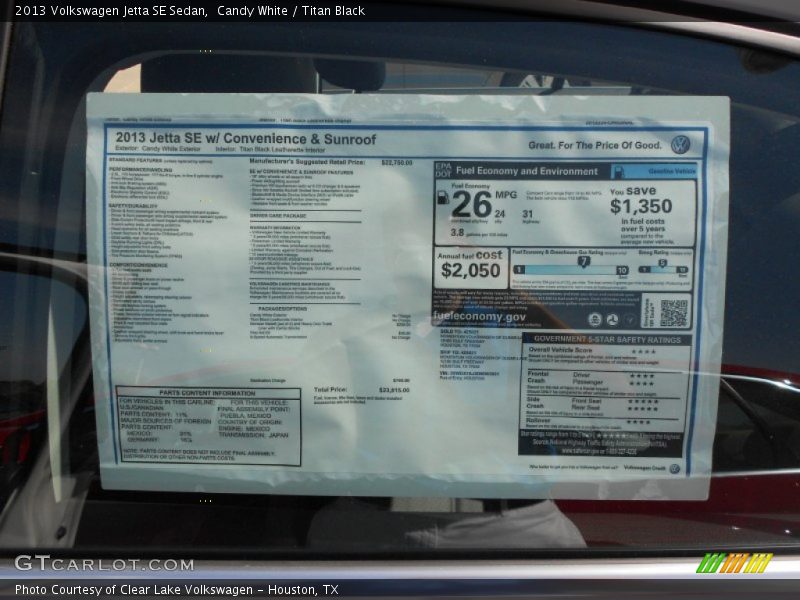This screenshot has width=800, height=600.
Task: Click the '$22,750.00' MSRP value
Action: click(x=396, y=163)
